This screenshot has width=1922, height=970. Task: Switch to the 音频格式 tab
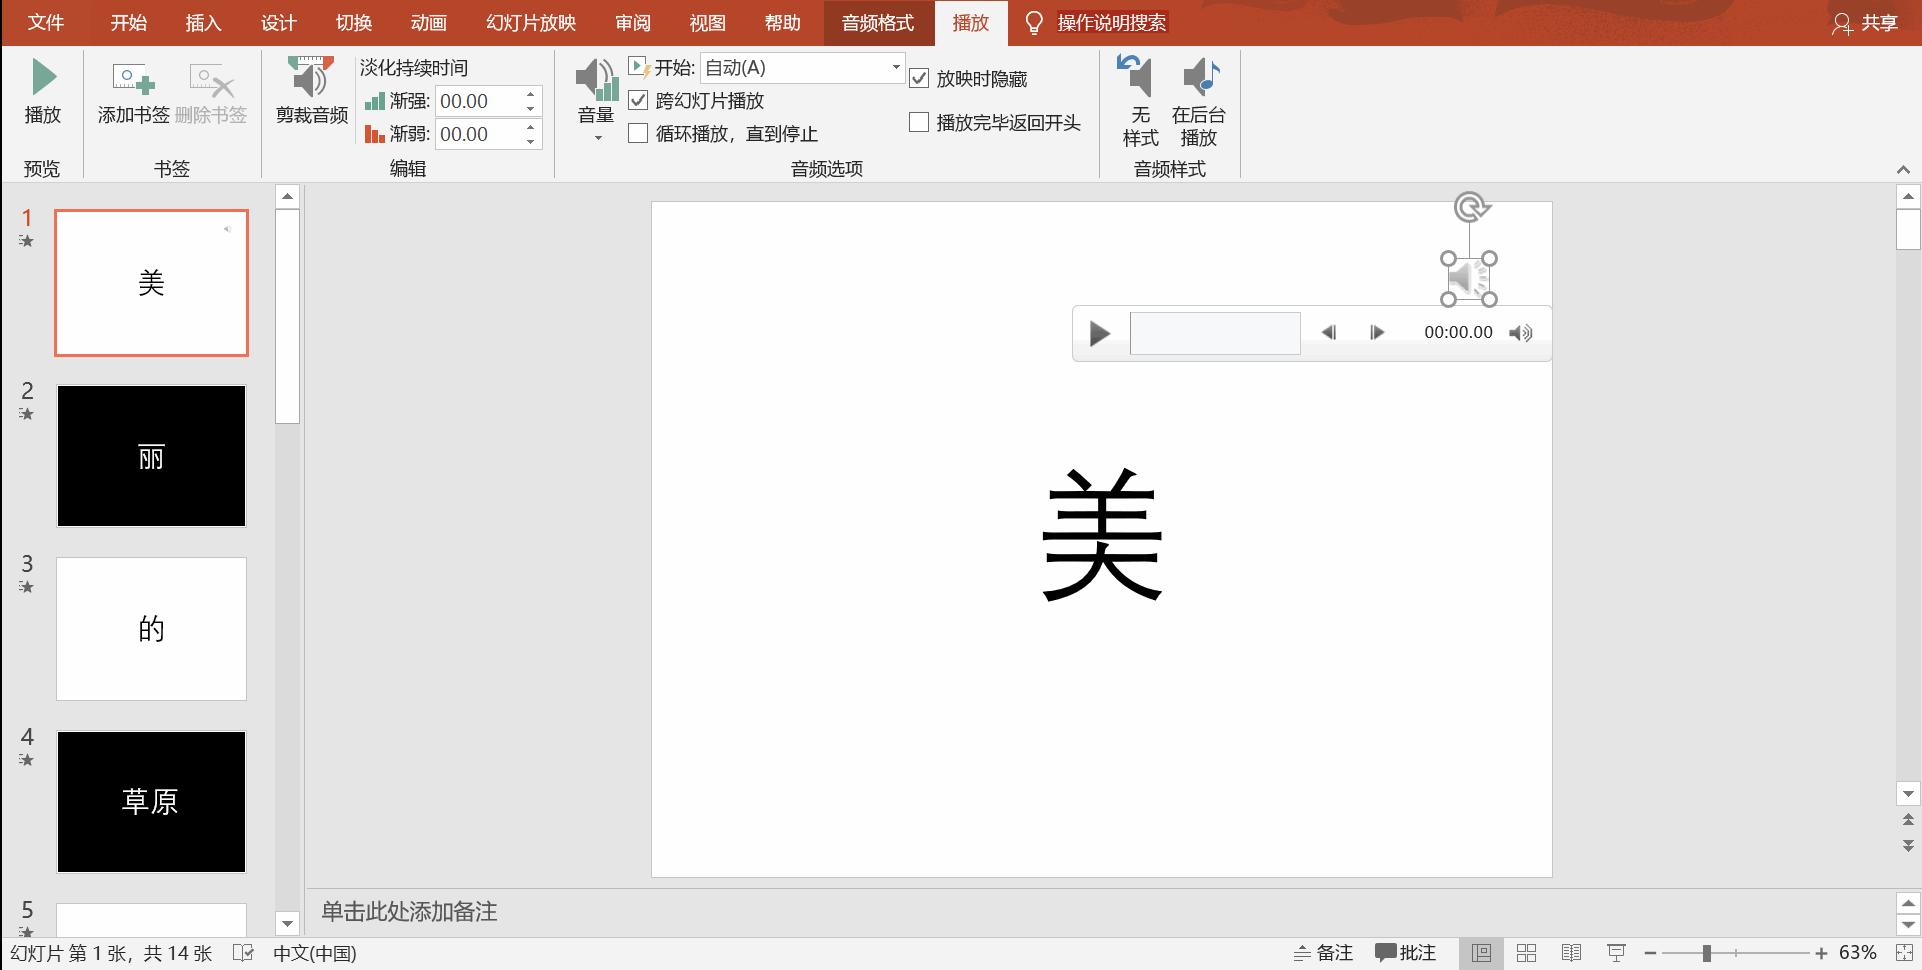coord(877,22)
